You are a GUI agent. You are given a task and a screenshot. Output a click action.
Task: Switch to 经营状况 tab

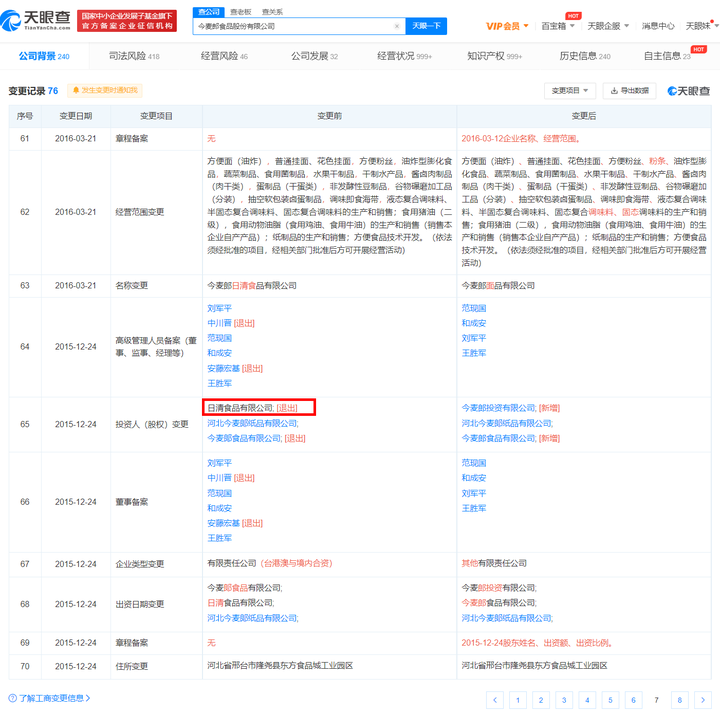(404, 56)
